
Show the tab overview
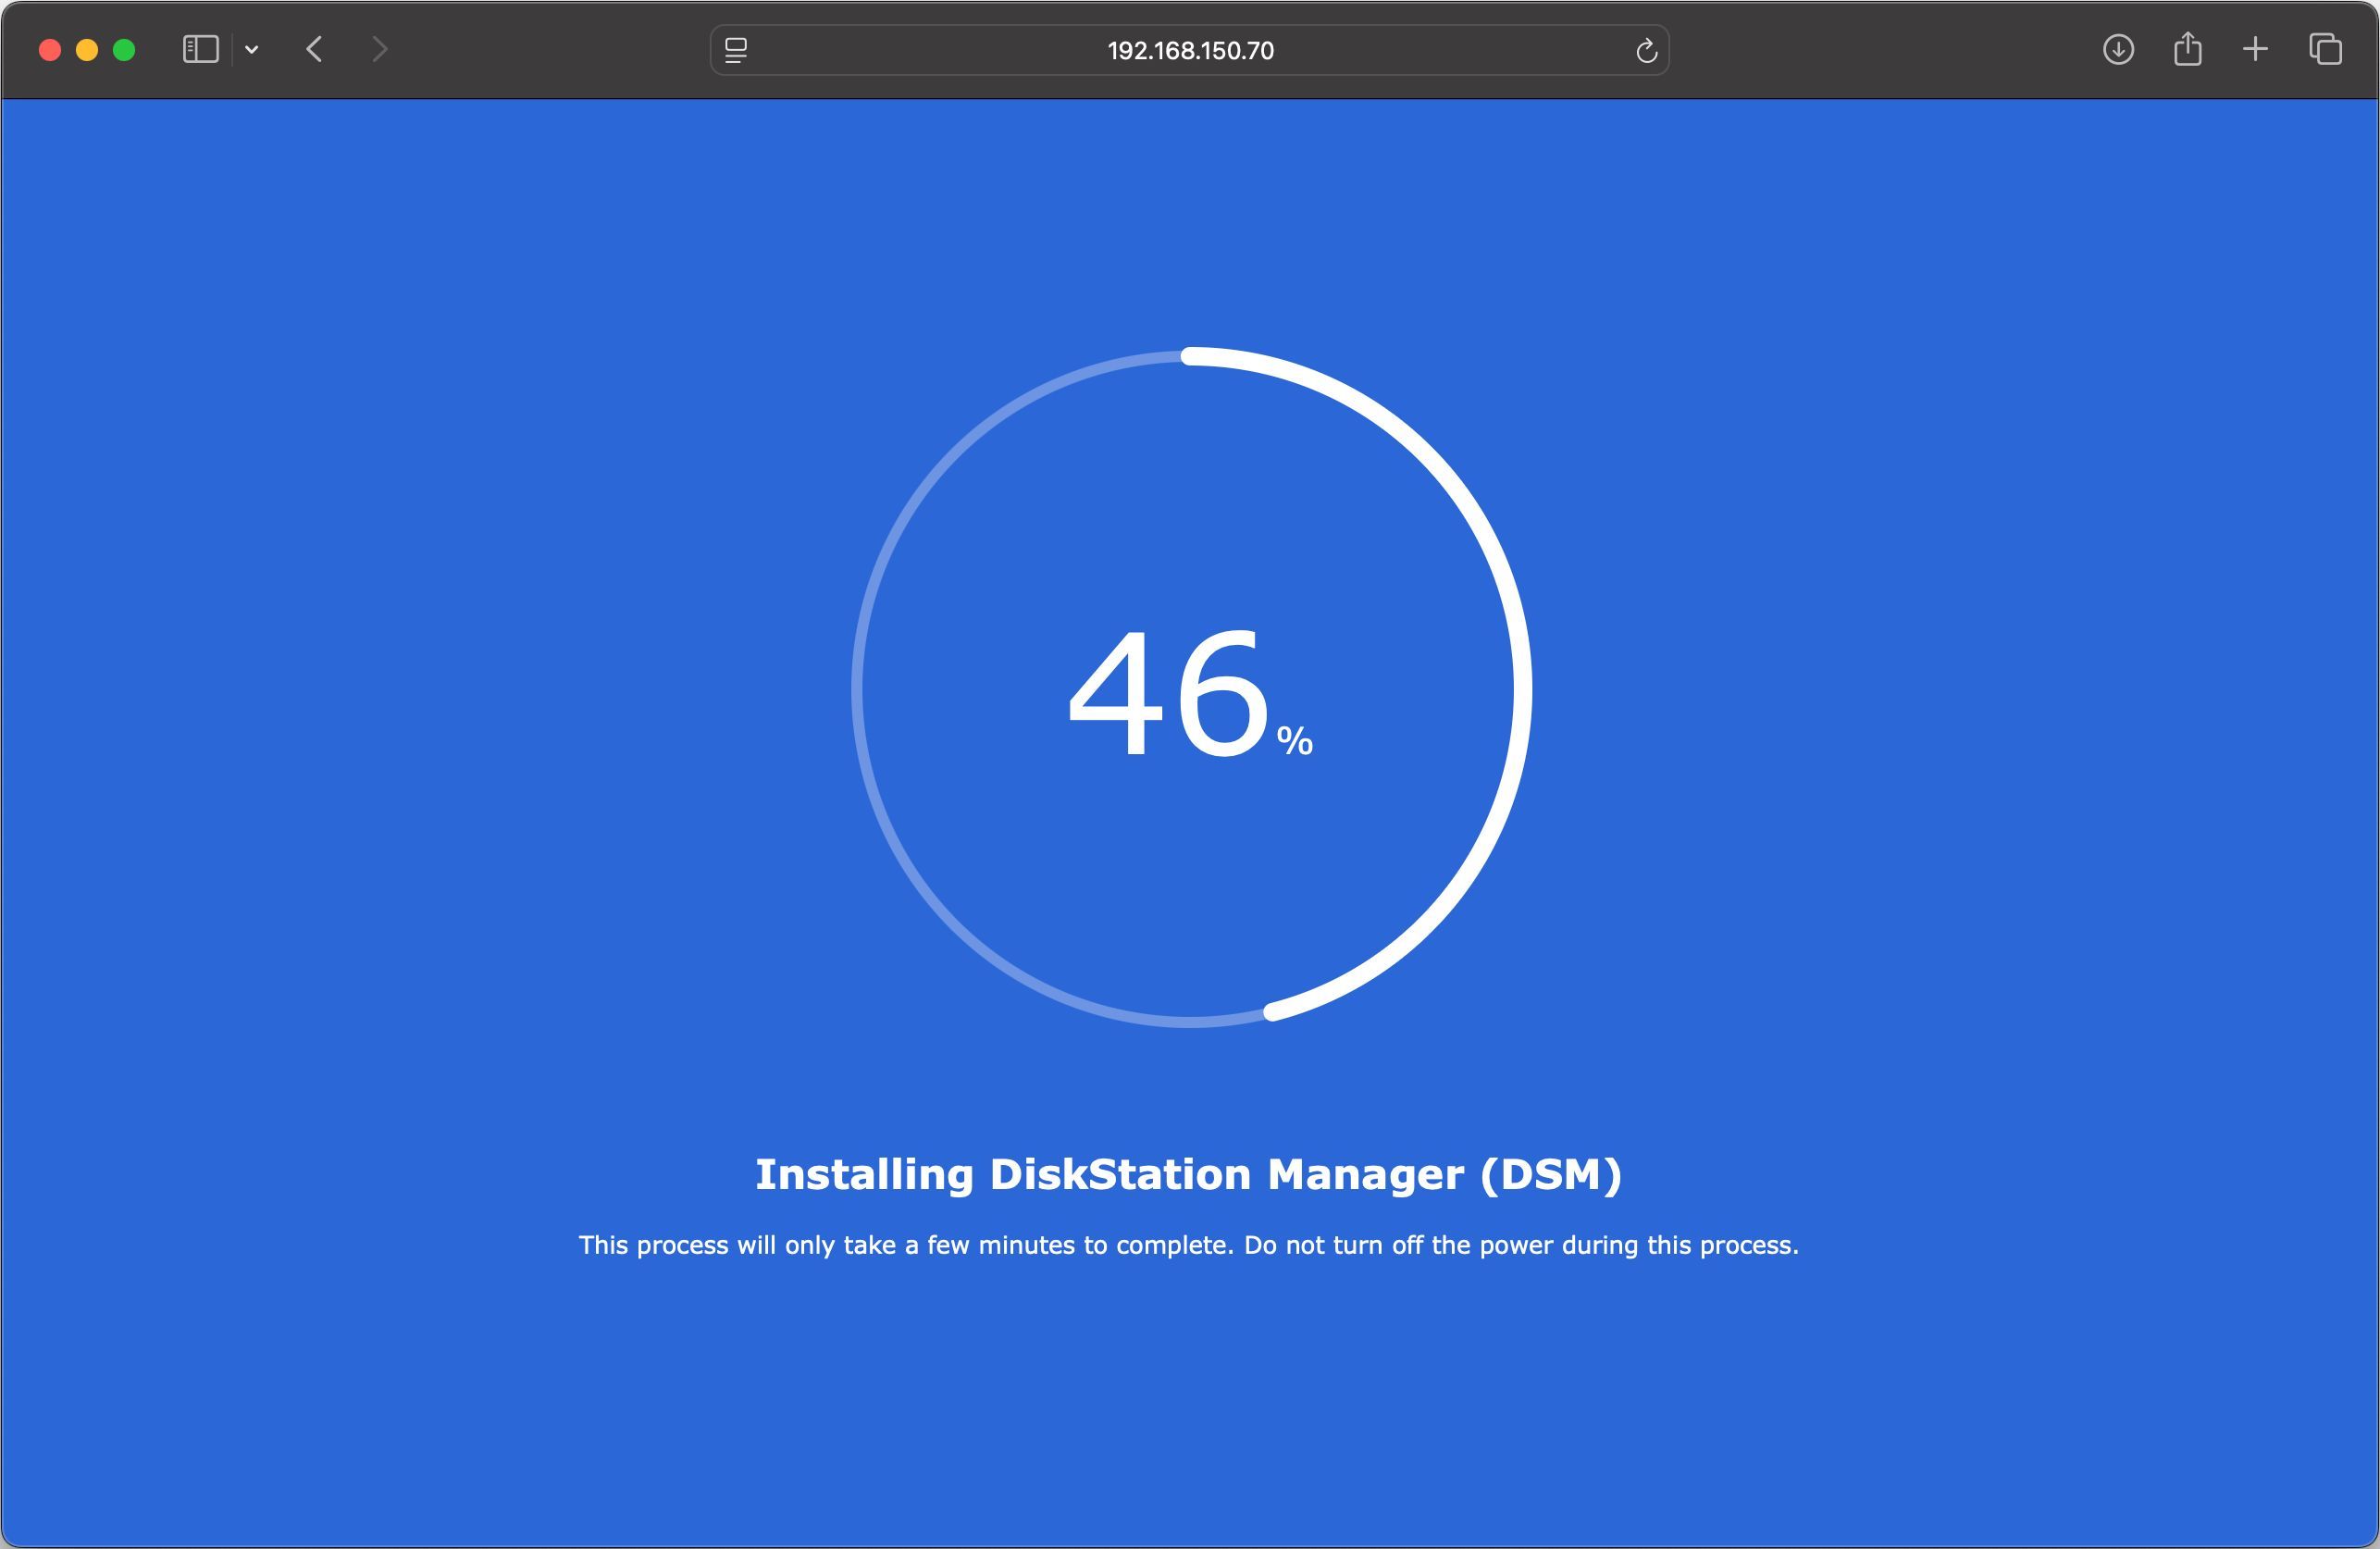tap(2325, 49)
